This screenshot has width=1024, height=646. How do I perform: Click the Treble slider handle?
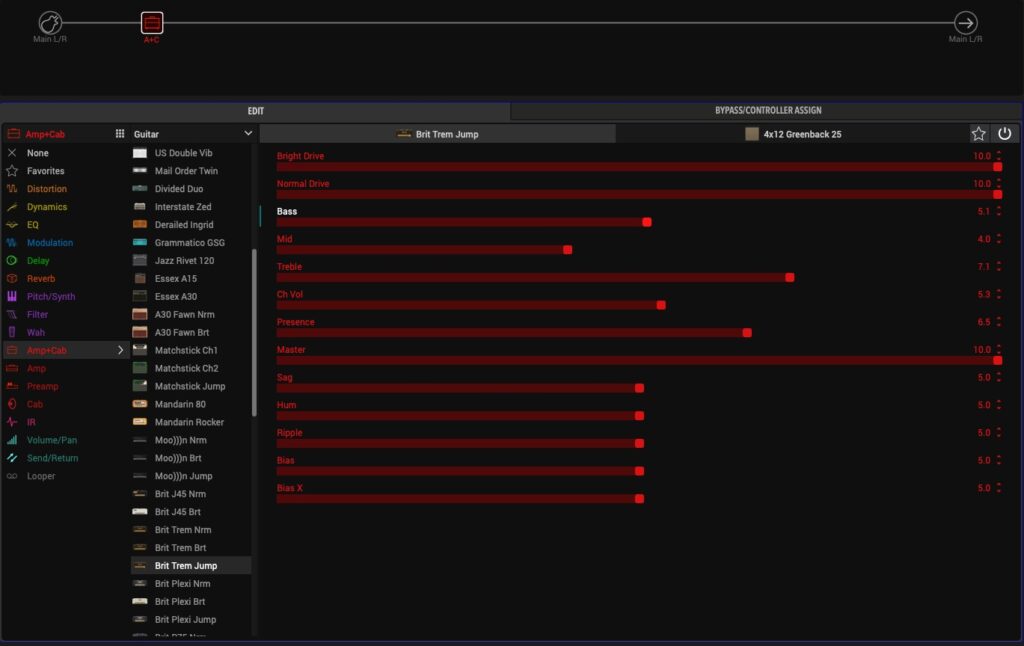point(790,277)
